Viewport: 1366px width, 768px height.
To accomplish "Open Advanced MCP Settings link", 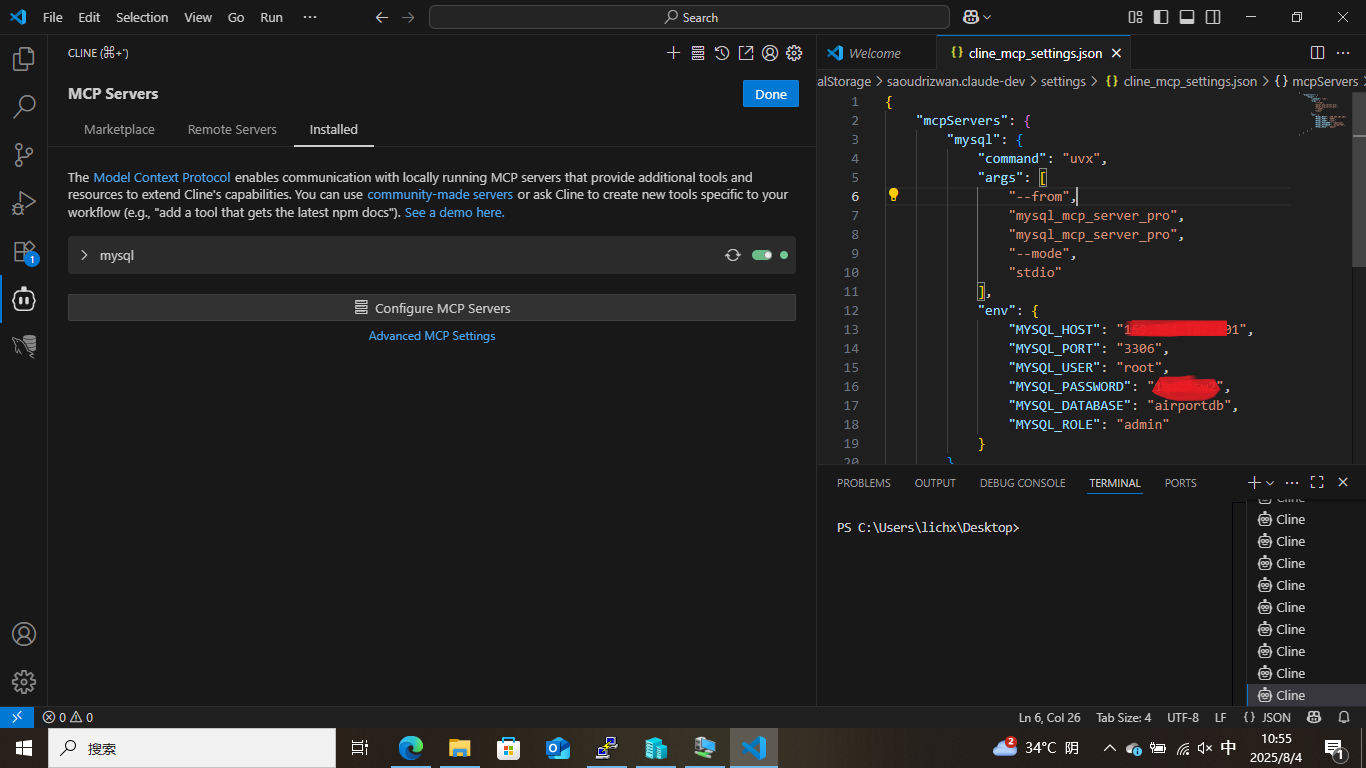I will point(432,336).
